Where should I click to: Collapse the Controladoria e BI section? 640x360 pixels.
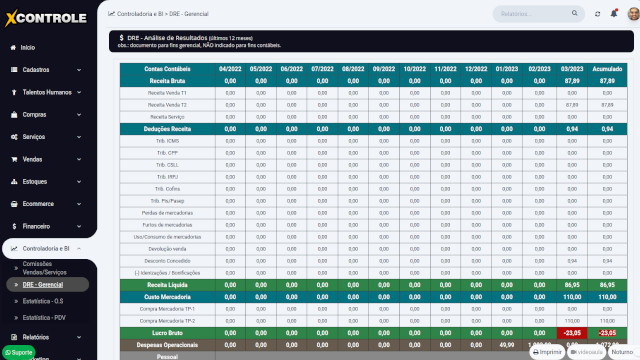(79, 249)
